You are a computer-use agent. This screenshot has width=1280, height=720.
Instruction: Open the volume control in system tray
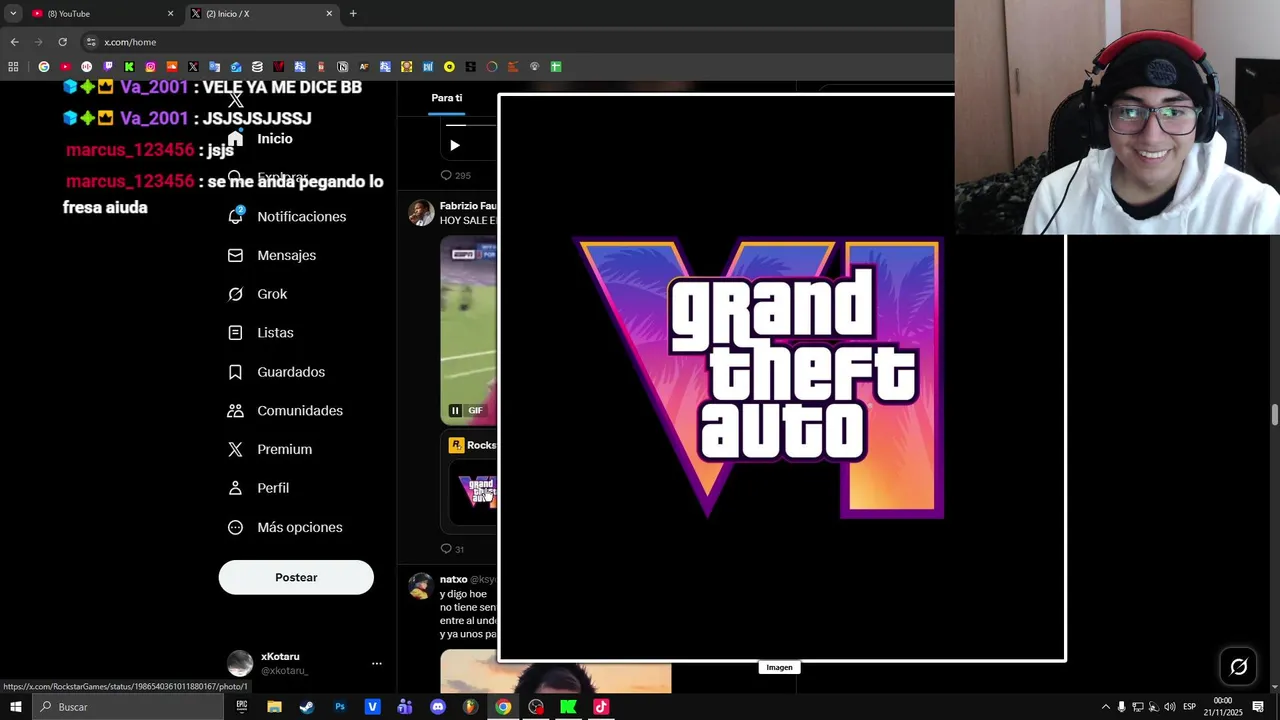tap(1169, 707)
